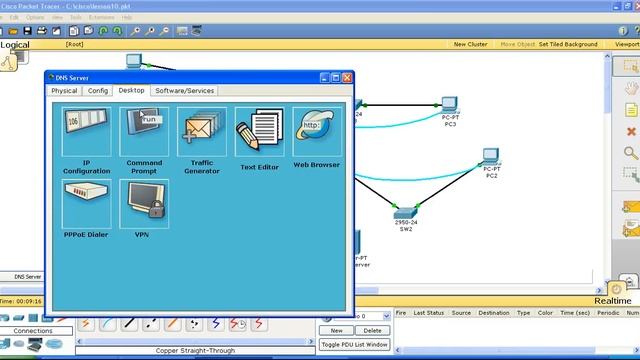Select the Inspect magnifier tool
Image resolution: width=640 pixels, height=360 pixels.
point(631,153)
